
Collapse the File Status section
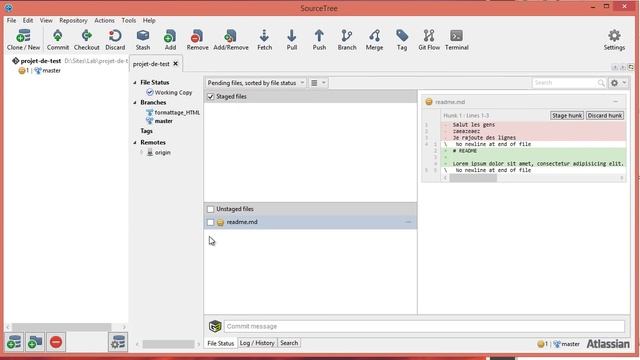[135, 82]
